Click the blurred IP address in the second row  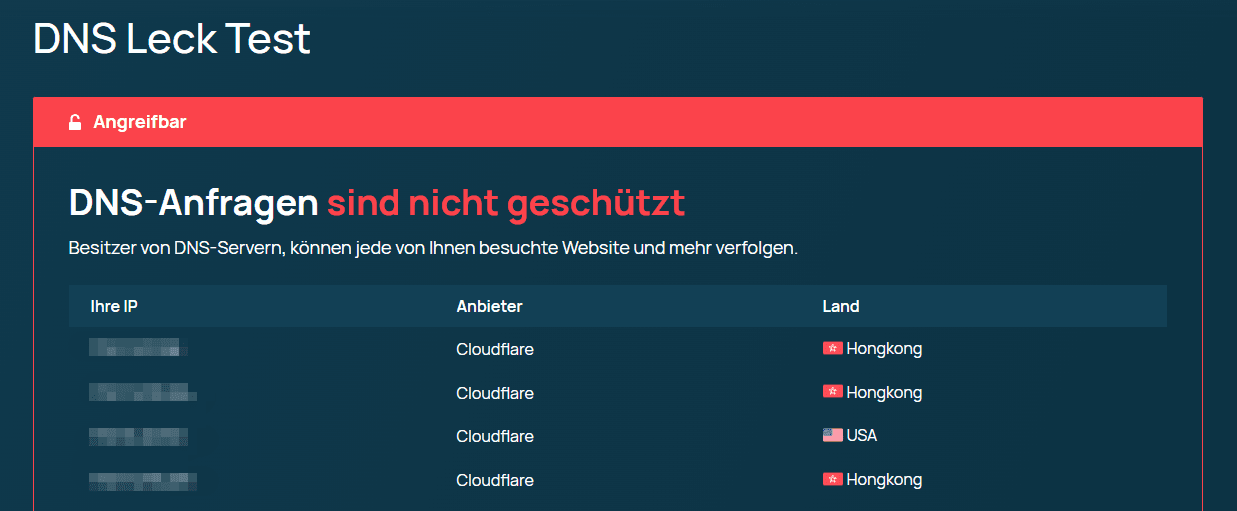(x=142, y=393)
